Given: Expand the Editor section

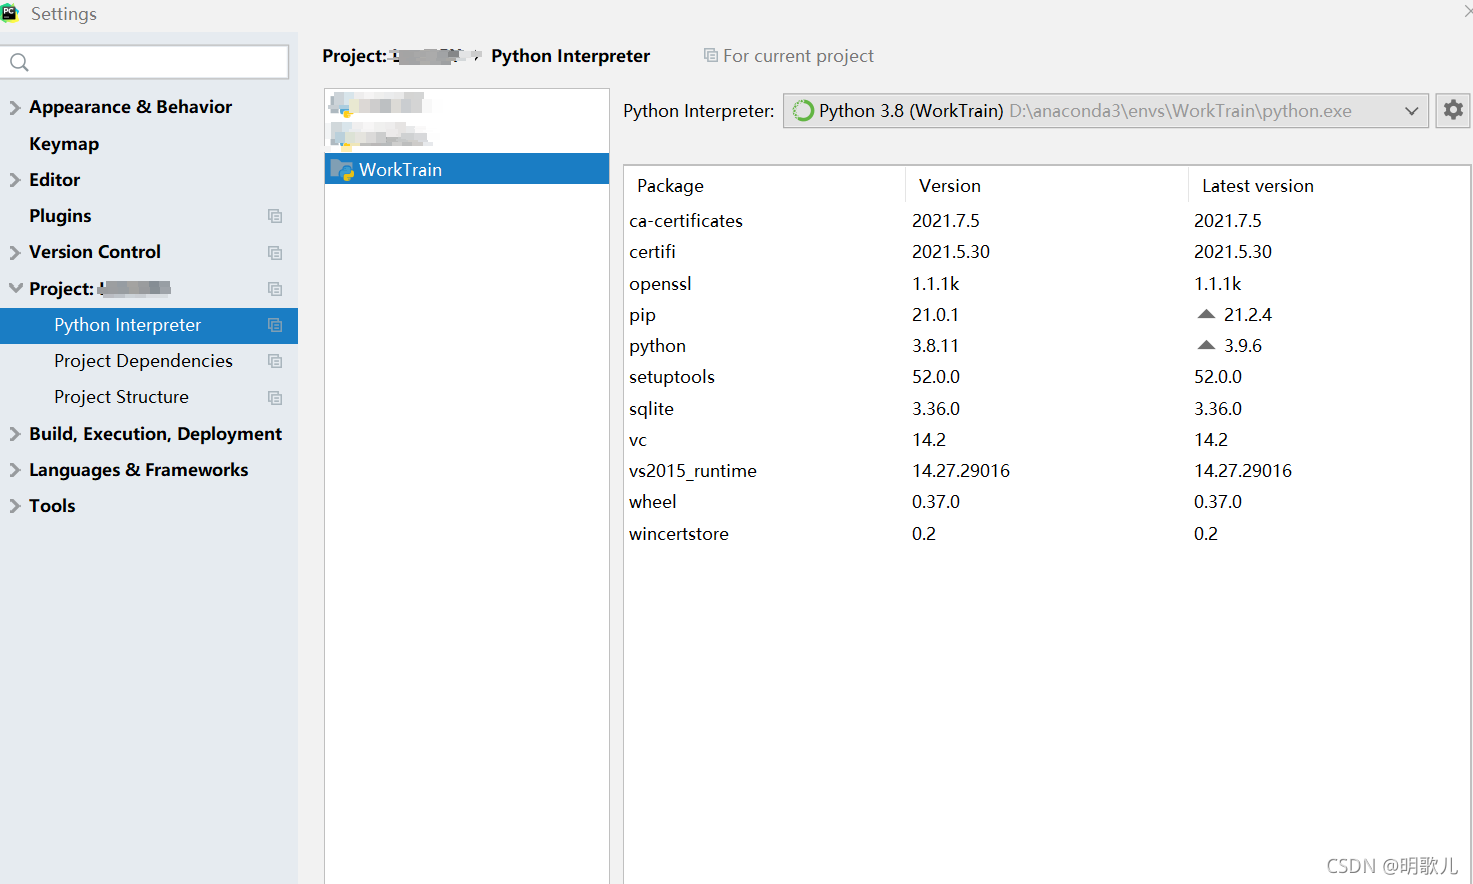Looking at the screenshot, I should pos(15,180).
